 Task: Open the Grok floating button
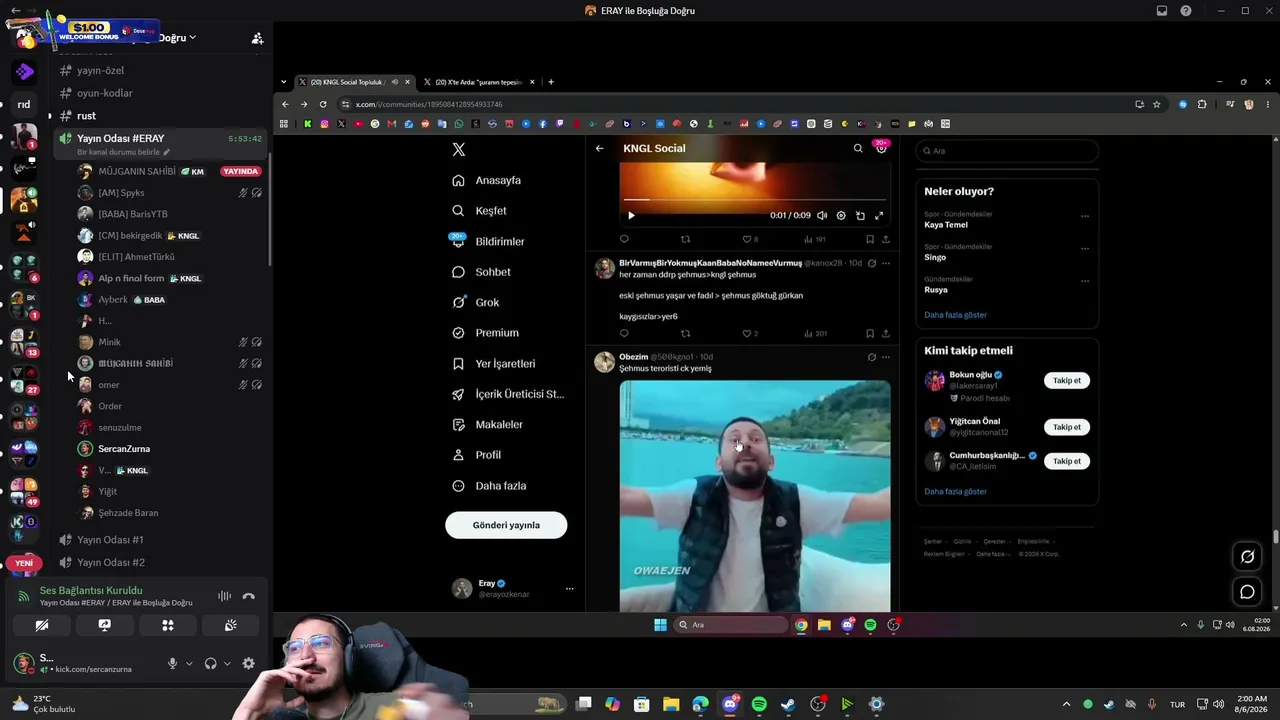[x=1247, y=557]
